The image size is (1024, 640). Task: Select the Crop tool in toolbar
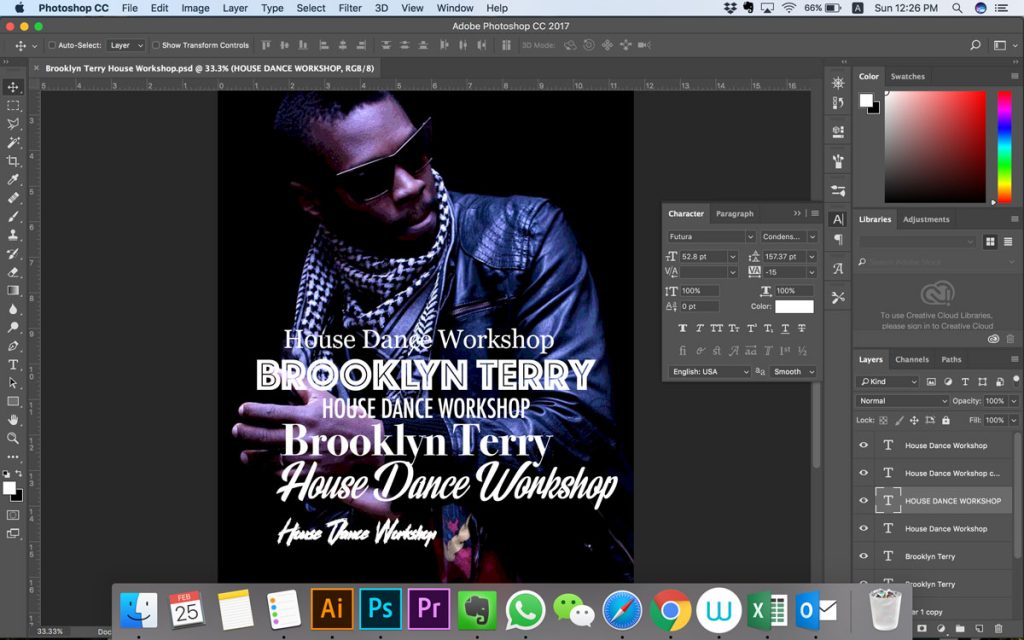click(x=13, y=161)
